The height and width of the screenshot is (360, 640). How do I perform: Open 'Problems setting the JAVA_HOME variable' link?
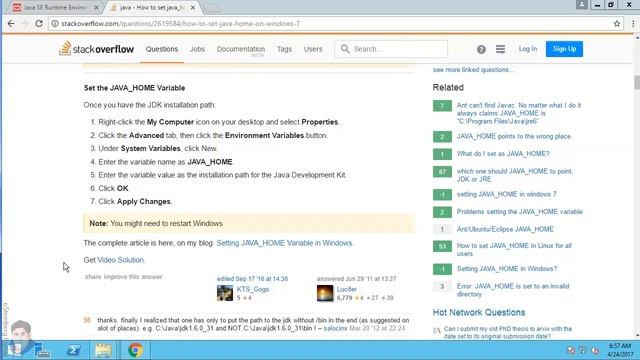pyautogui.click(x=520, y=212)
